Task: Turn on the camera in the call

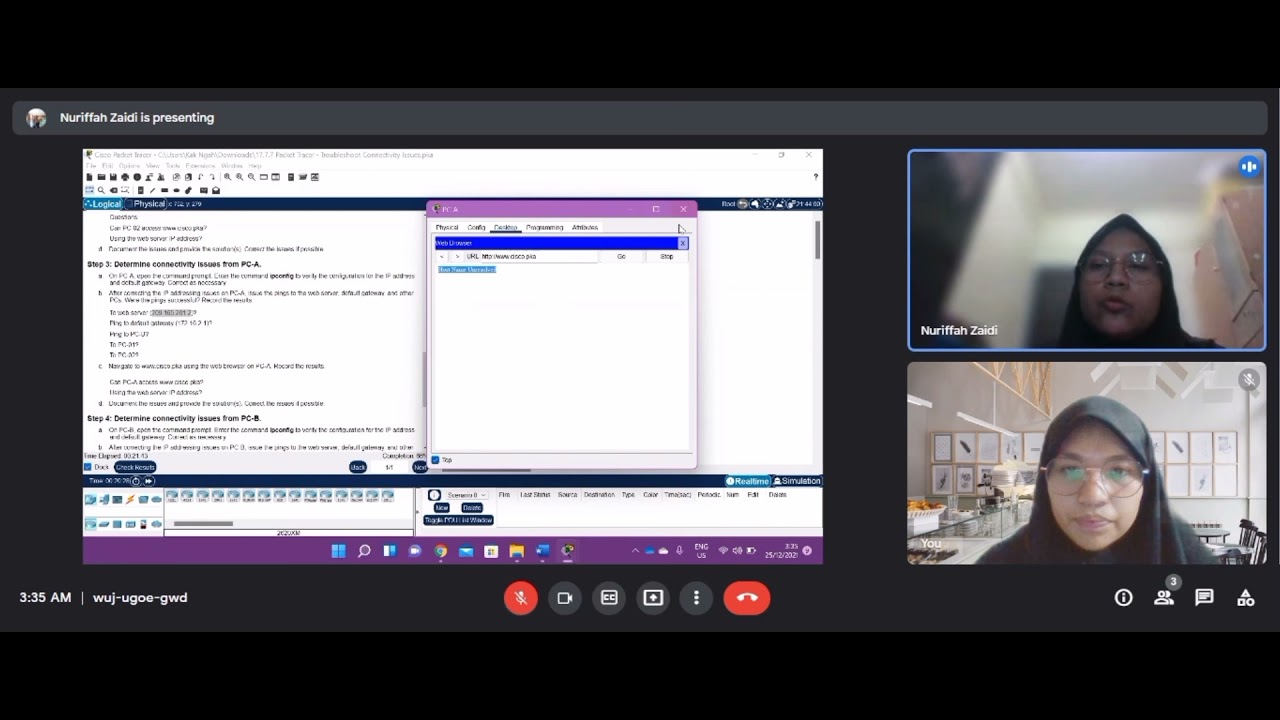Action: [565, 598]
